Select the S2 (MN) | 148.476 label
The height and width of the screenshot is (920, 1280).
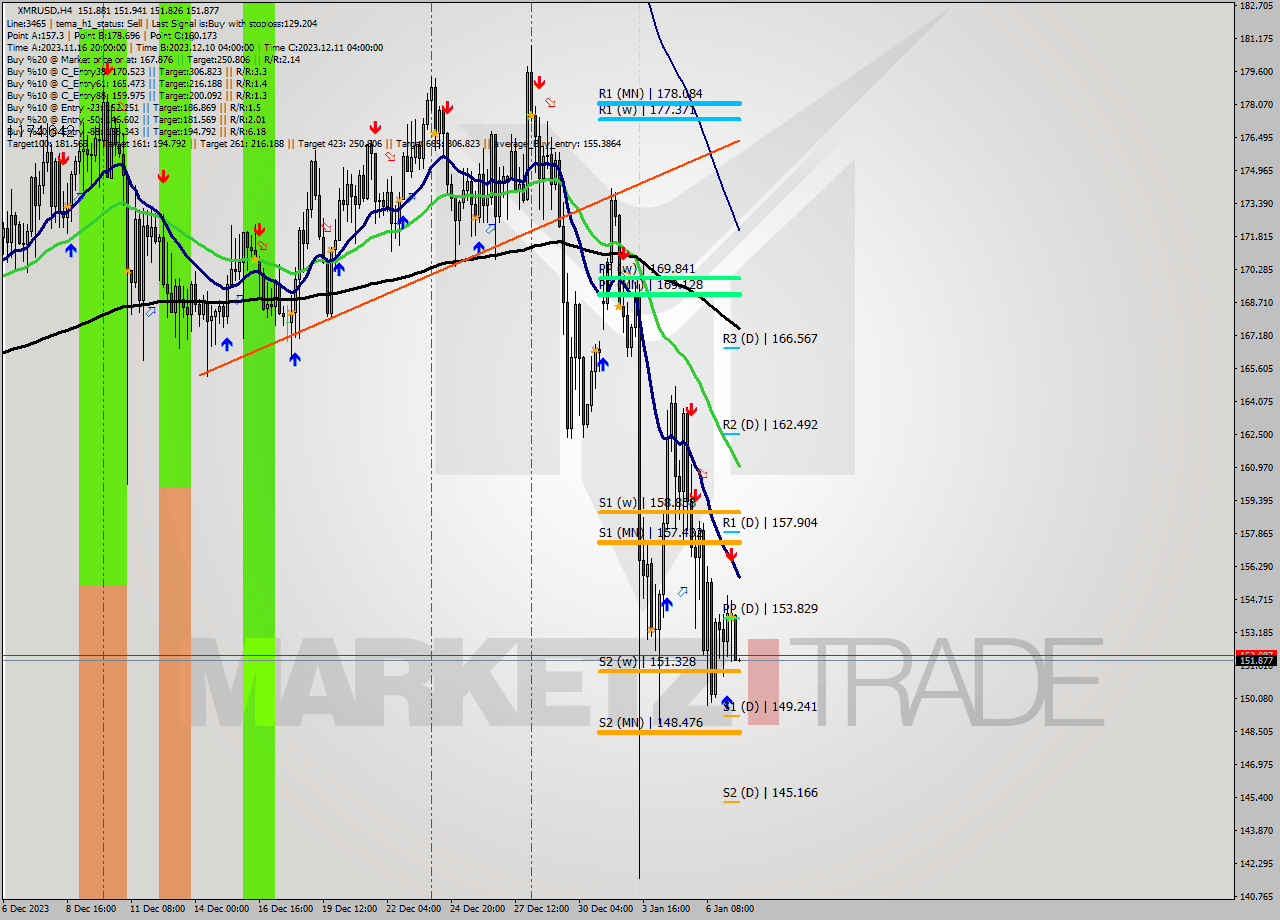pyautogui.click(x=650, y=723)
